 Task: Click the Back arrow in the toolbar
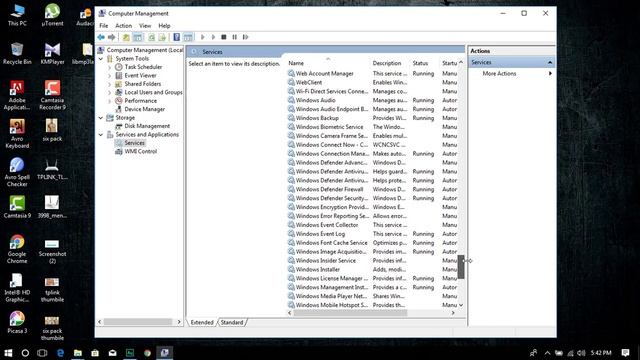(x=101, y=37)
